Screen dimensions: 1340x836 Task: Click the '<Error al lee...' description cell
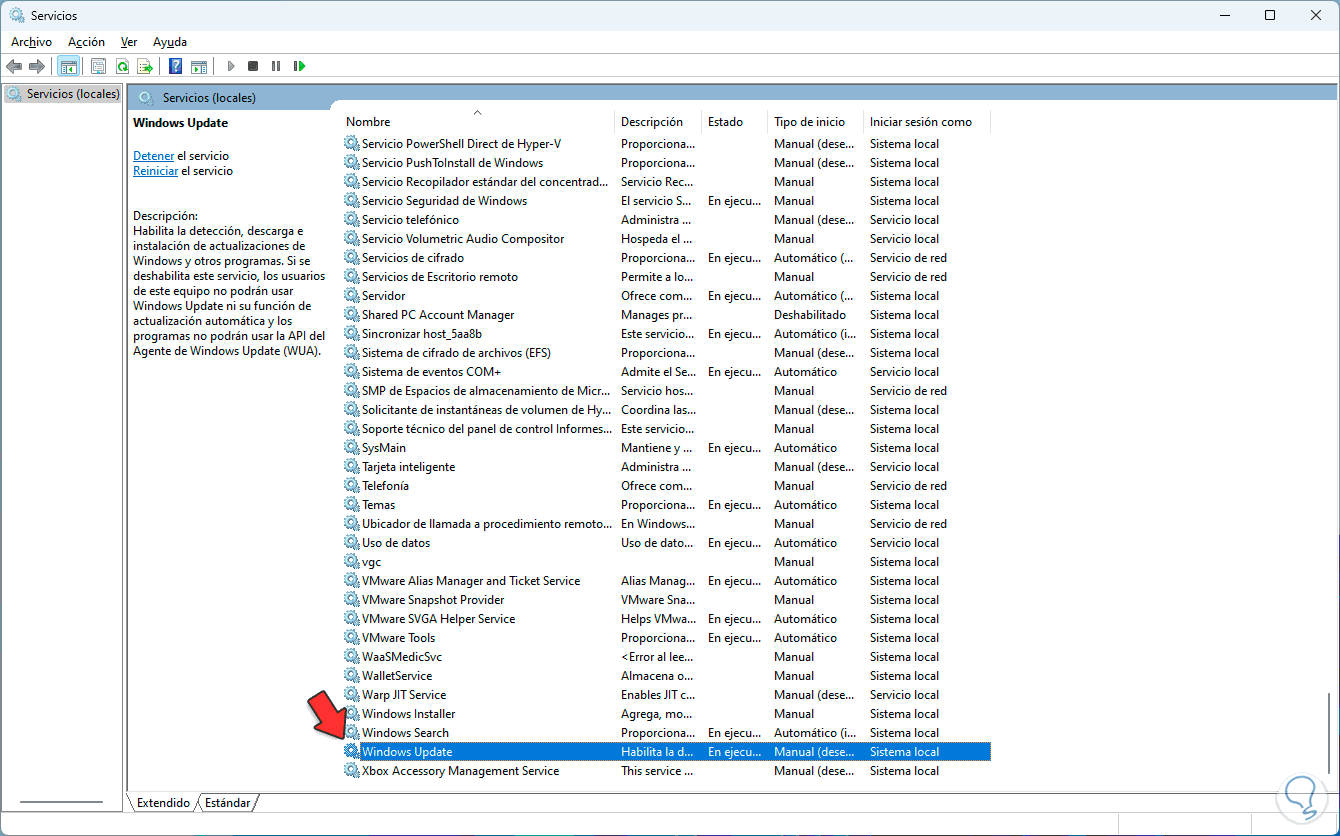657,657
